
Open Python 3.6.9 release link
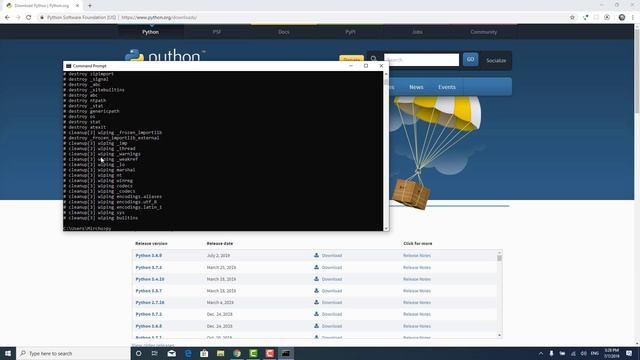pyautogui.click(x=149, y=256)
